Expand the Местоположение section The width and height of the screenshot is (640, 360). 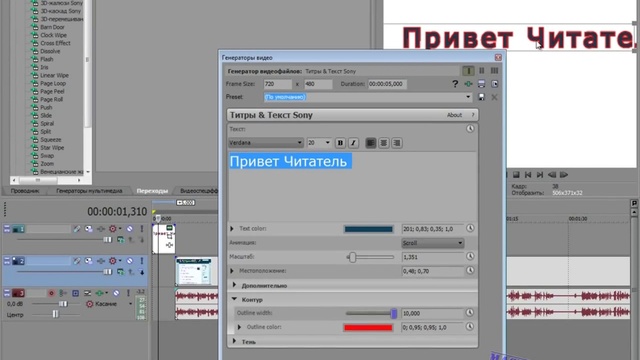(x=232, y=271)
